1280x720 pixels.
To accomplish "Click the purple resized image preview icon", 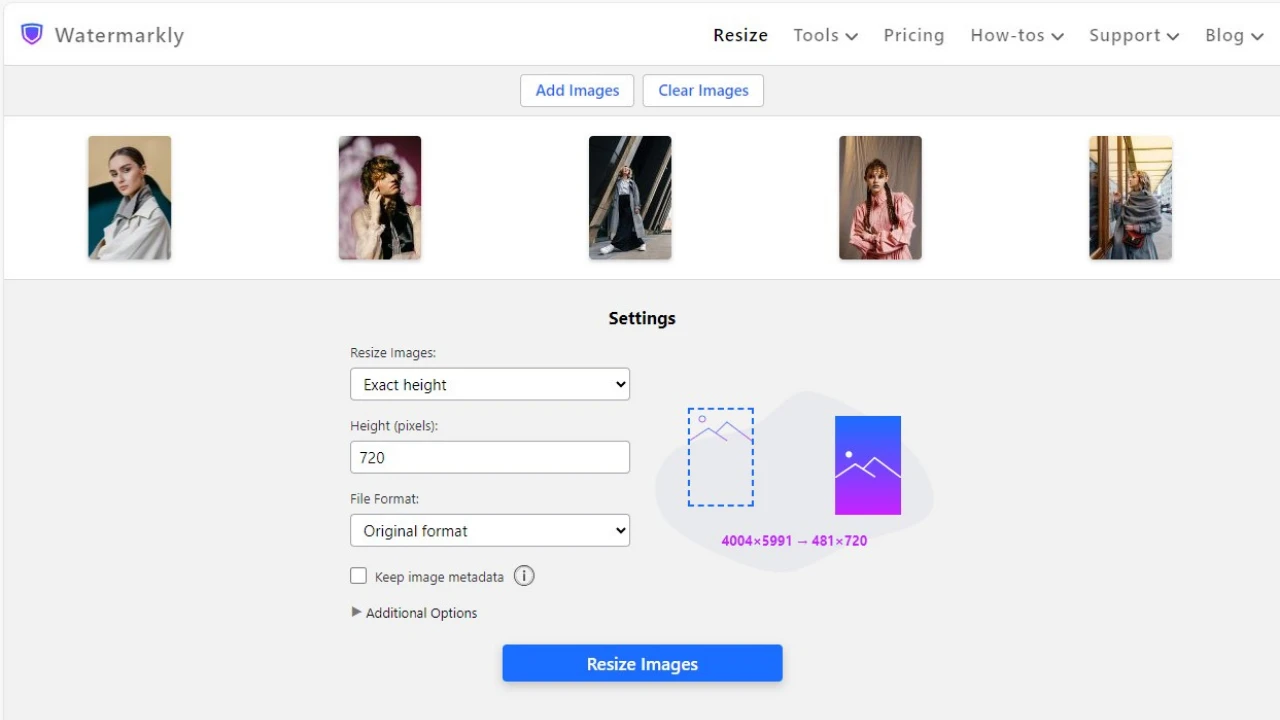I will pos(868,465).
